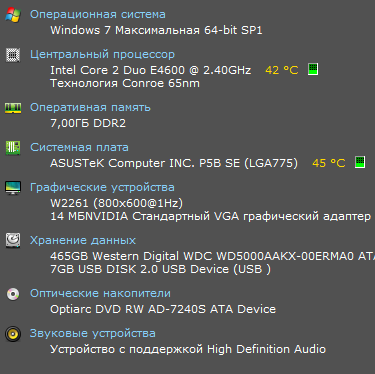Open the Звуковые устройства section link

pos(93,333)
